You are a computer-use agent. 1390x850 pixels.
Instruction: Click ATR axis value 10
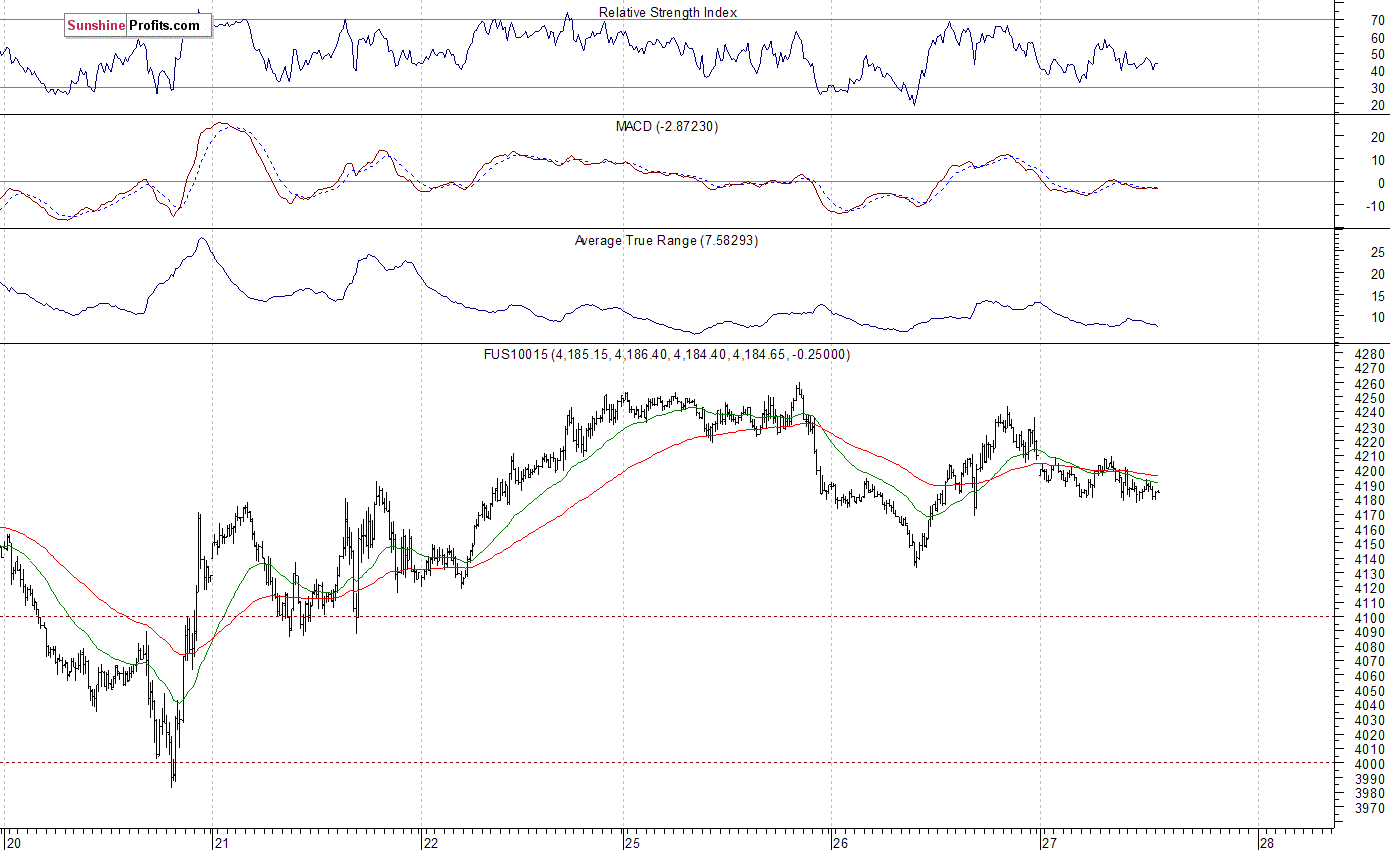1377,317
